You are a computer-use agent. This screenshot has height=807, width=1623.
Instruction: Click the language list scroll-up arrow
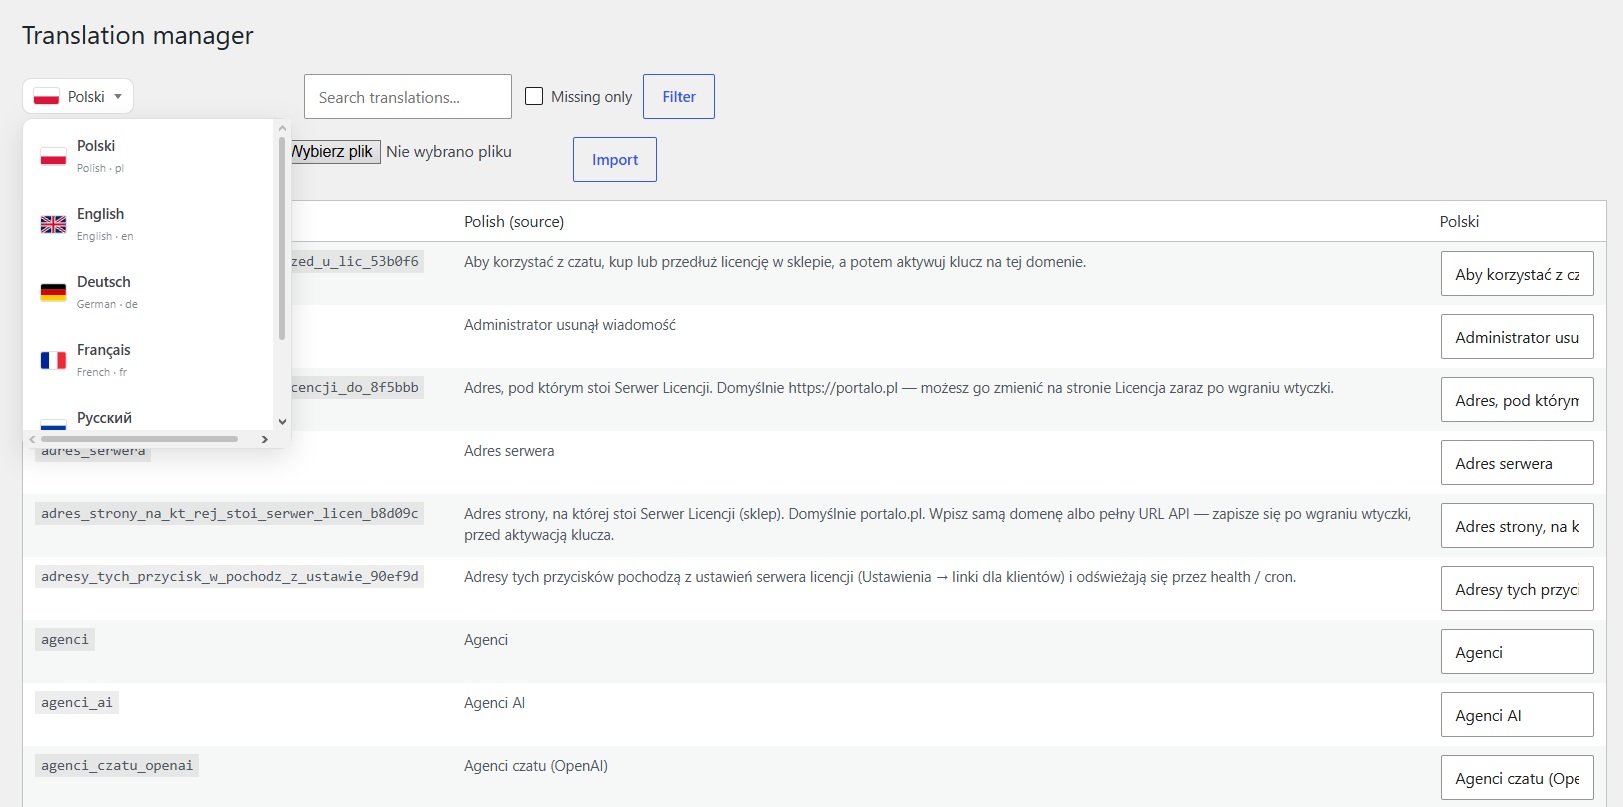click(282, 128)
